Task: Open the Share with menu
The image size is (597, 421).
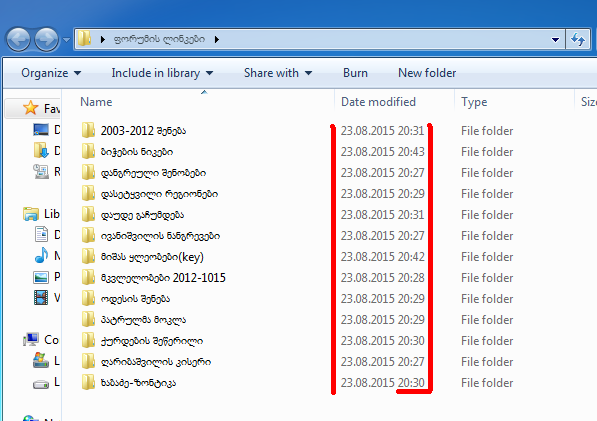Action: pos(278,73)
